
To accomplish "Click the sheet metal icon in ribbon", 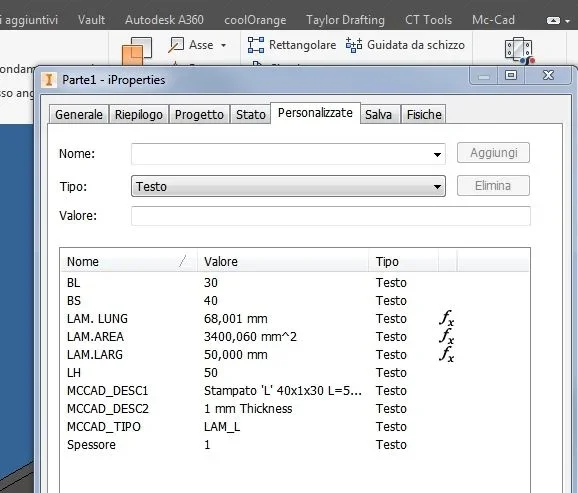I will tap(519, 50).
